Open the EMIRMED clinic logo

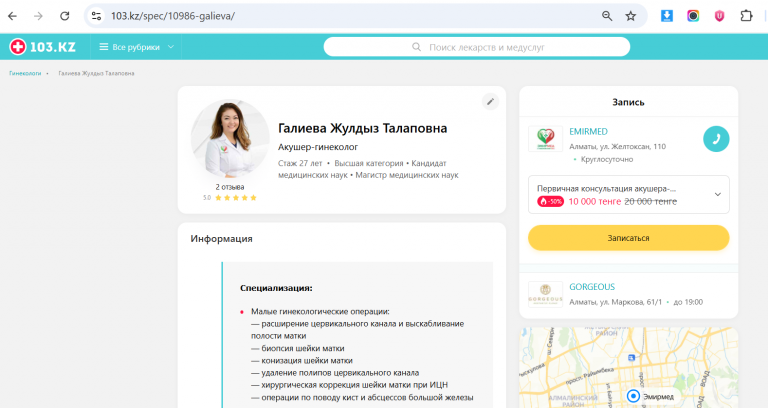coord(546,139)
